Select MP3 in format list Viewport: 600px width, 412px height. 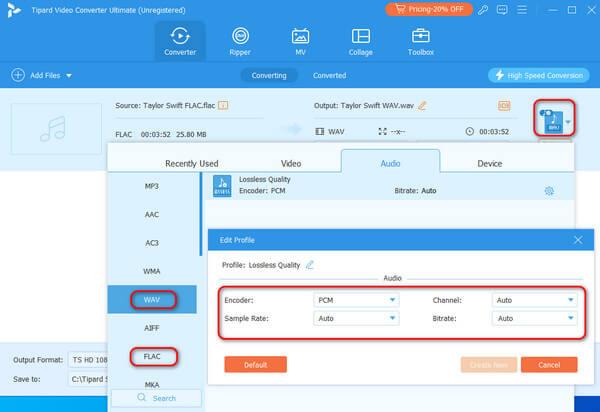coord(152,186)
